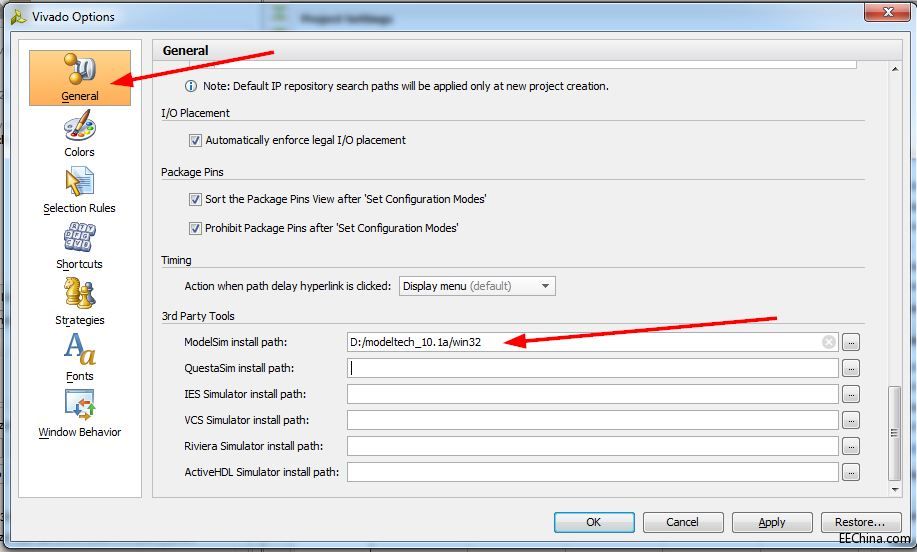The height and width of the screenshot is (552, 917).
Task: Click the 'Action when path delay hyperlink is clicked:' label
Action: click(x=288, y=286)
